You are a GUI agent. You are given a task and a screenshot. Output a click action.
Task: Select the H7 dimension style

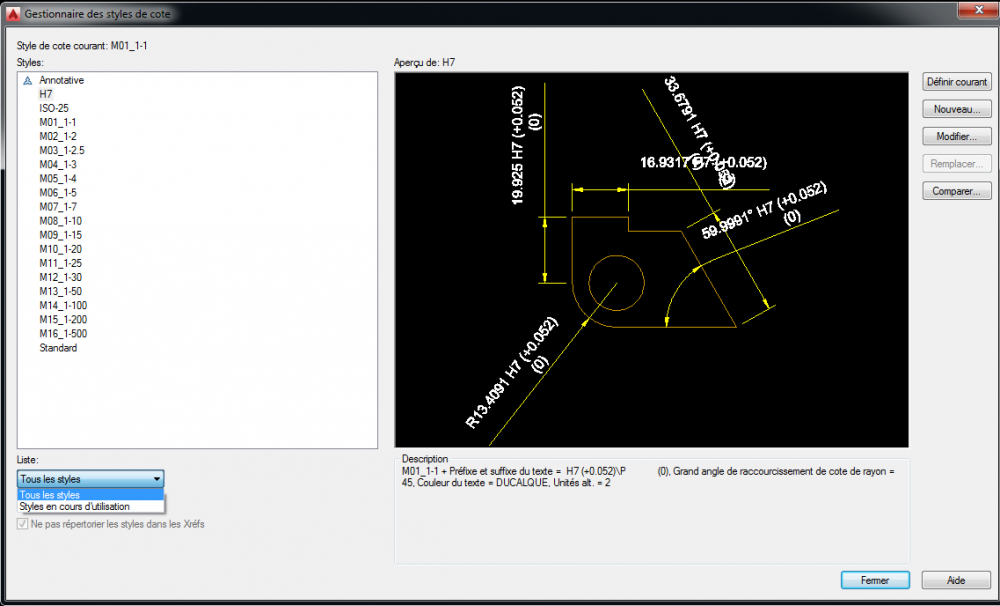[x=46, y=94]
